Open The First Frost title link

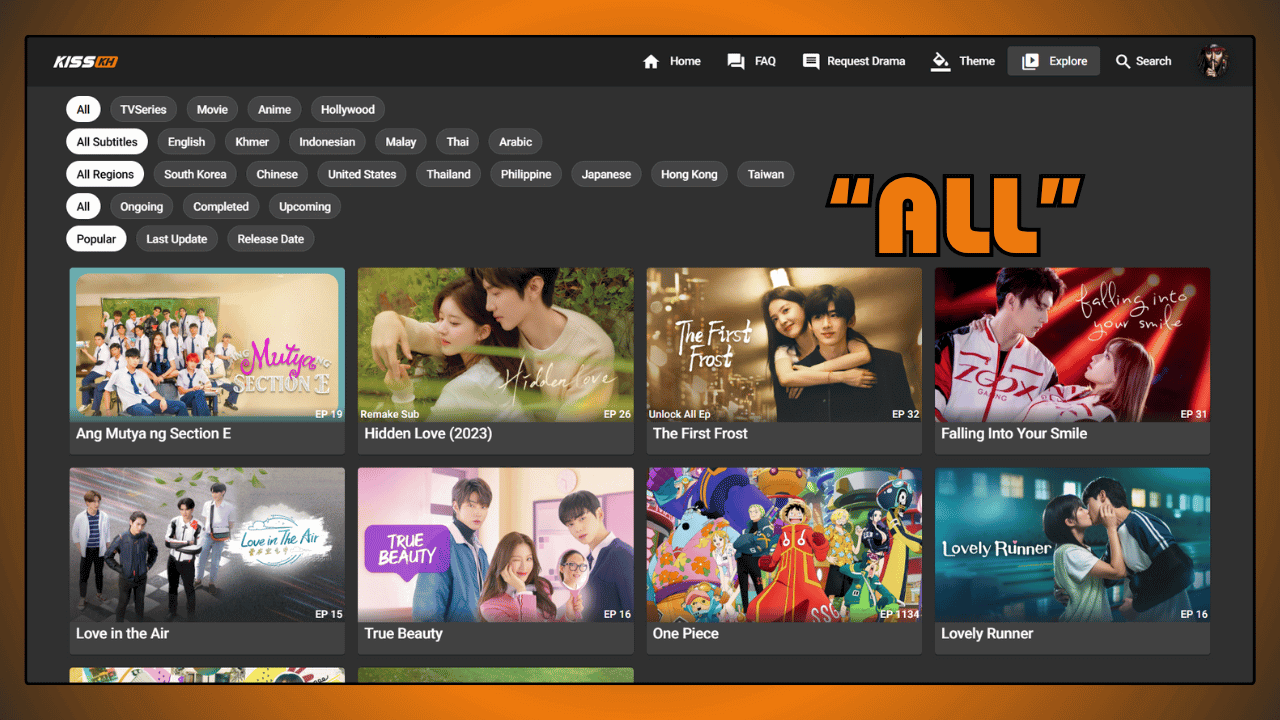click(x=700, y=434)
